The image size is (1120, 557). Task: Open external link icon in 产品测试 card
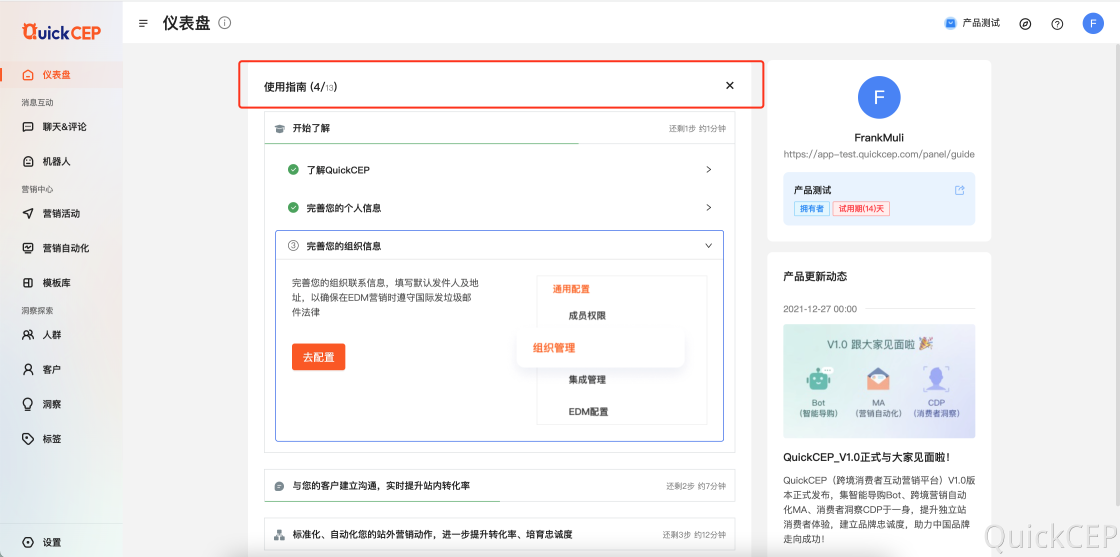pos(959,190)
